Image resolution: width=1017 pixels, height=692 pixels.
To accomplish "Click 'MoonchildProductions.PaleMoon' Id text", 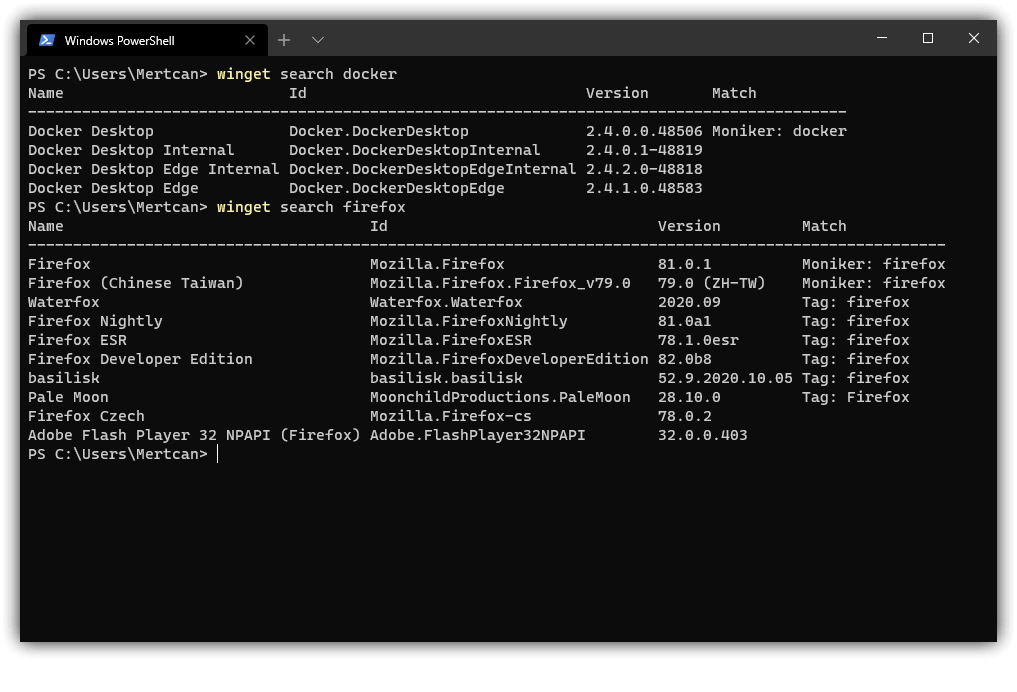I will (x=500, y=397).
